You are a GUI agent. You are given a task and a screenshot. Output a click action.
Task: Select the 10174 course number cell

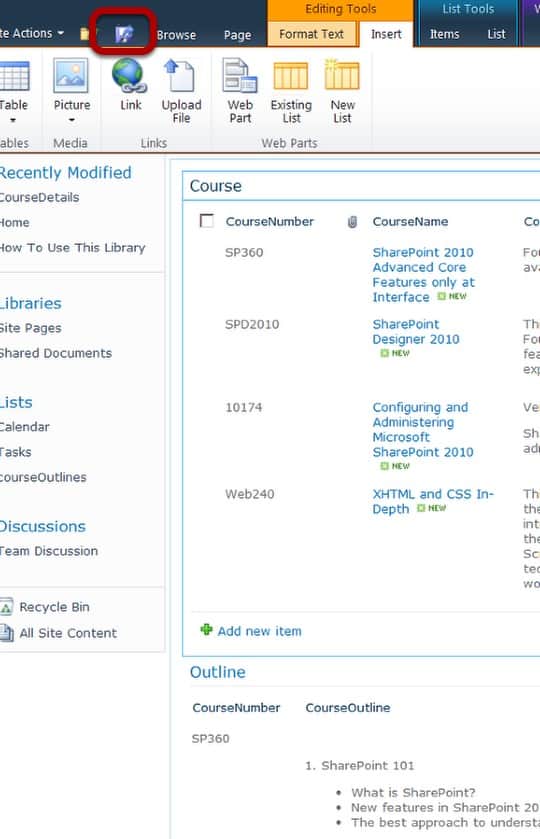[244, 407]
